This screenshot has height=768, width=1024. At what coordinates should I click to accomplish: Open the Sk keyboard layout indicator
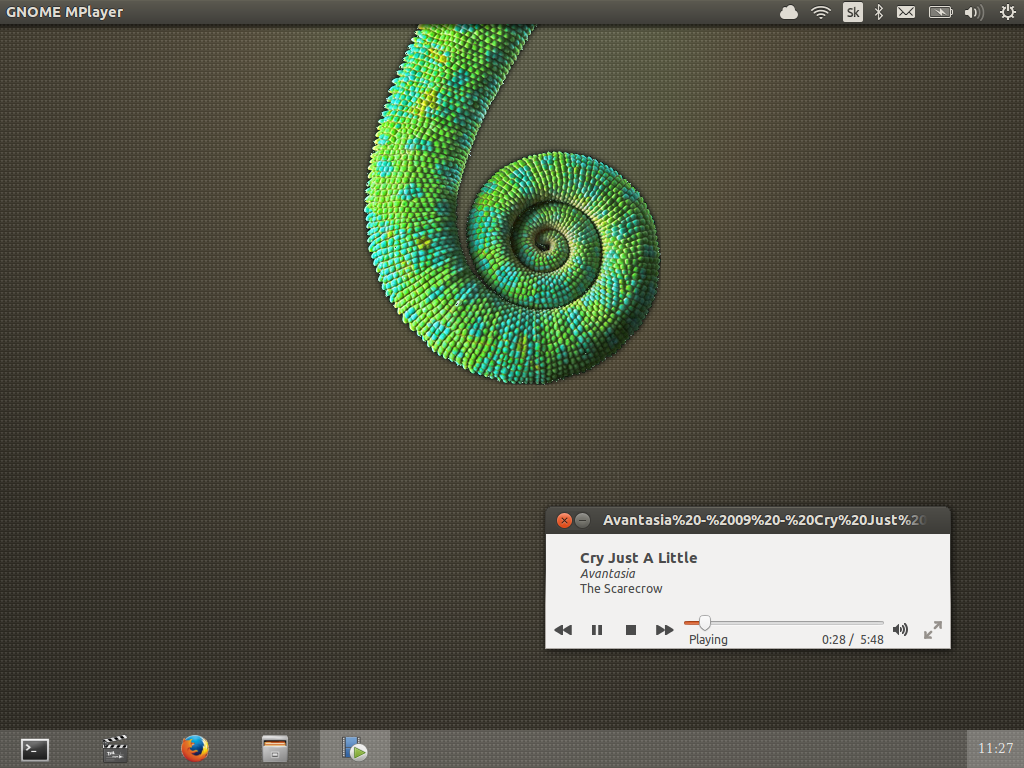[x=852, y=12]
